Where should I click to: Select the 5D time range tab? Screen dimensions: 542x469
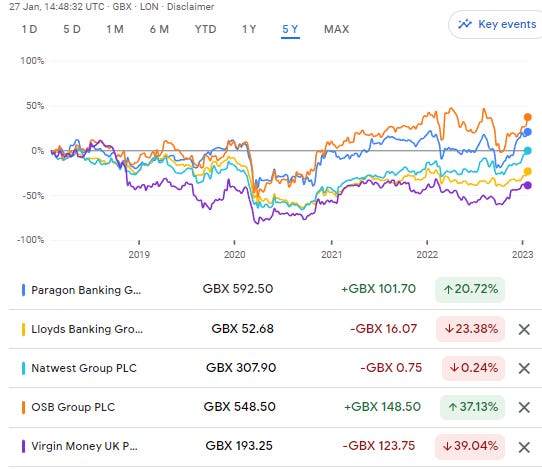pyautogui.click(x=72, y=29)
